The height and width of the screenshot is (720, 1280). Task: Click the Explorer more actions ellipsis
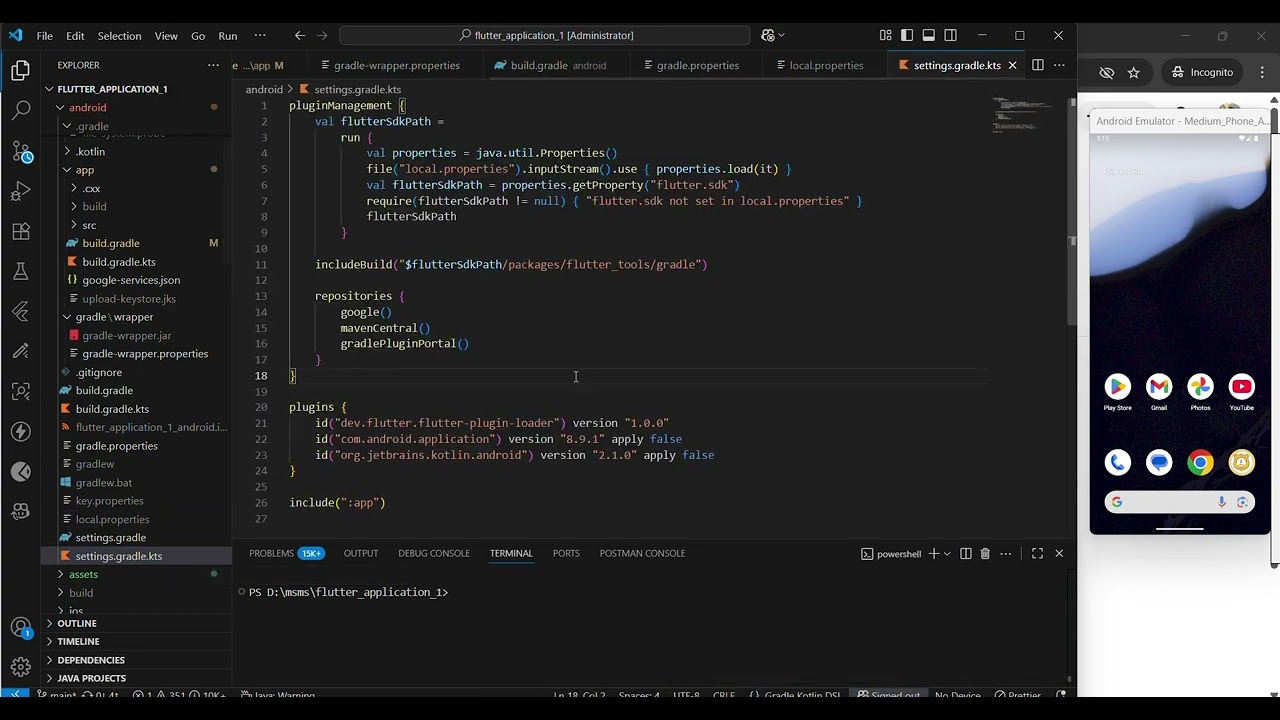213,65
